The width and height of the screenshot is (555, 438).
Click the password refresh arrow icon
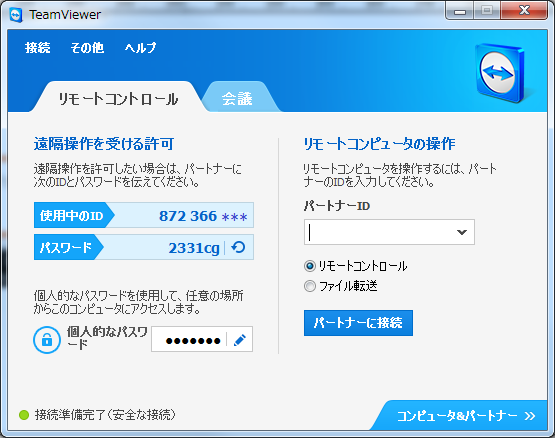point(238,247)
